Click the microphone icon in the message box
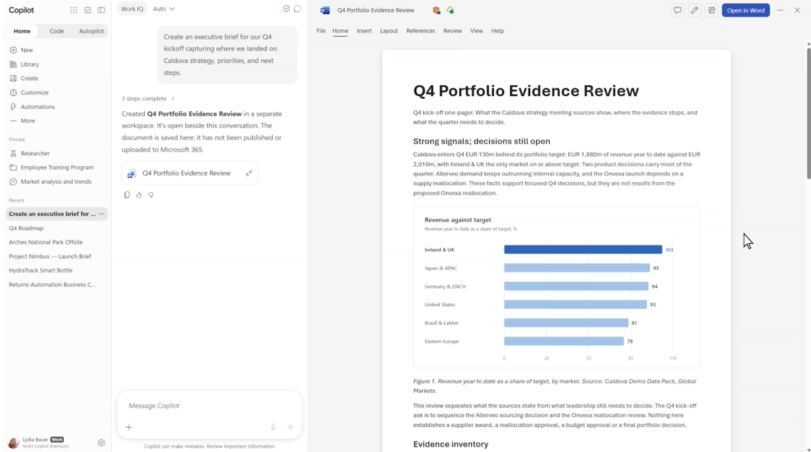 click(273, 427)
